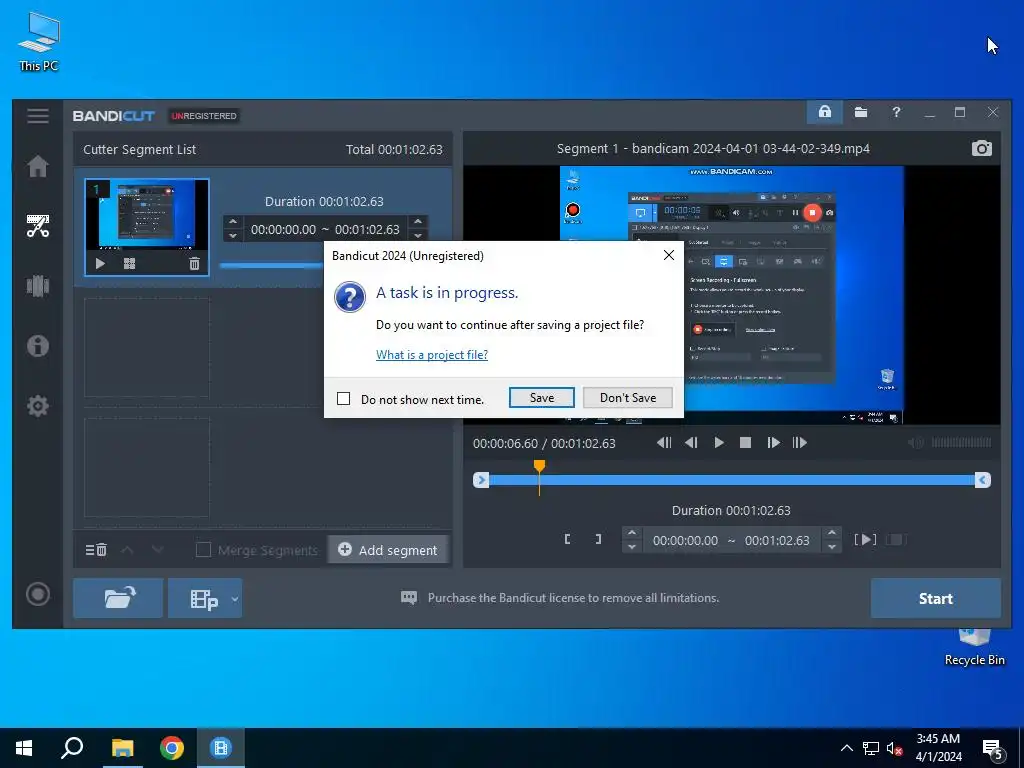Decrease bottom start time stepper

(x=632, y=547)
